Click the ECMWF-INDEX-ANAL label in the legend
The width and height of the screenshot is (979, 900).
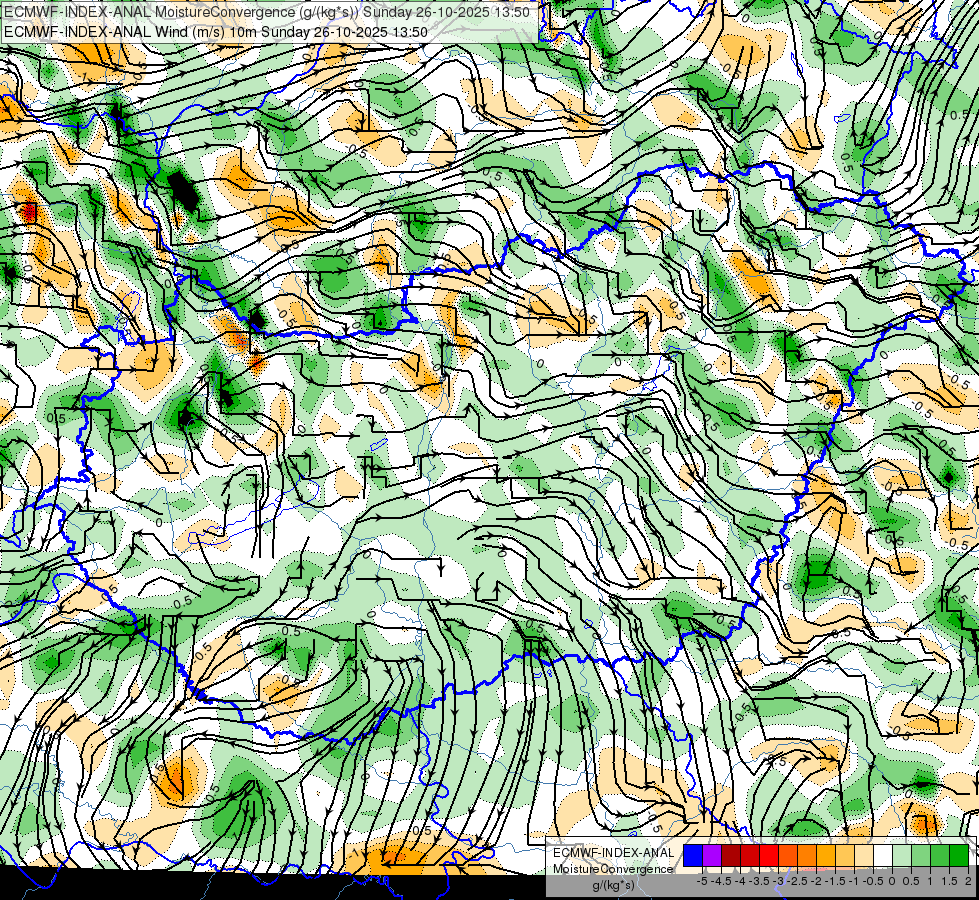[x=614, y=853]
